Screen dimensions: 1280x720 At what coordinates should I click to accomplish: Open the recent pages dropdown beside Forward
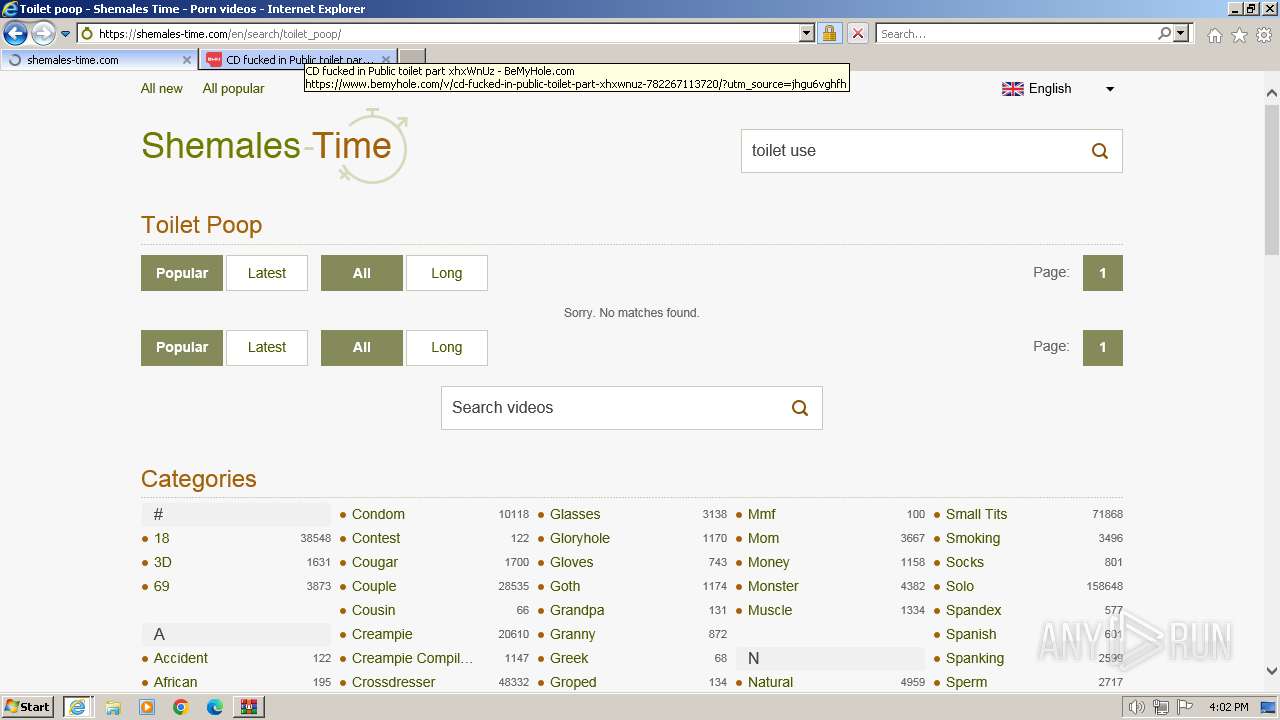65,34
